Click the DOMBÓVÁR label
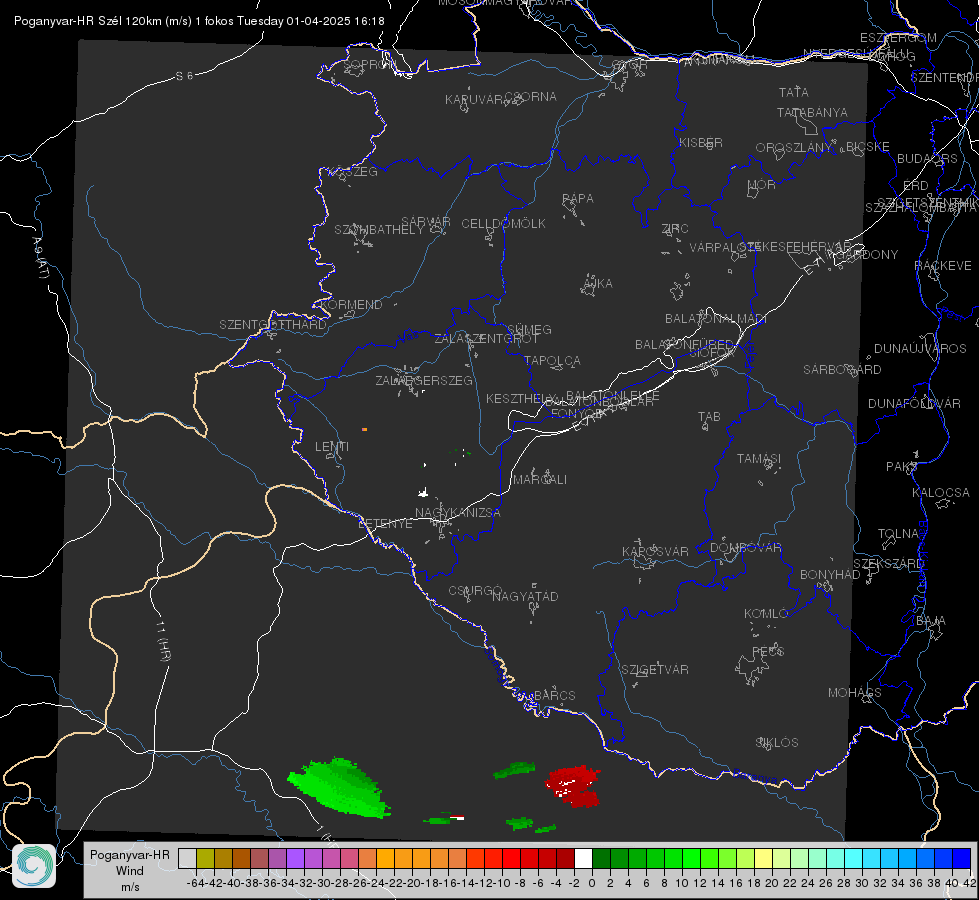The width and height of the screenshot is (979, 900). click(x=745, y=548)
